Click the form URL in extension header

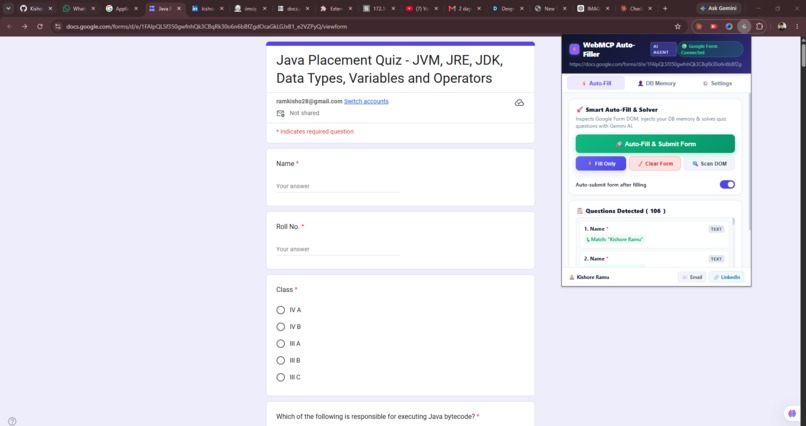[655, 65]
